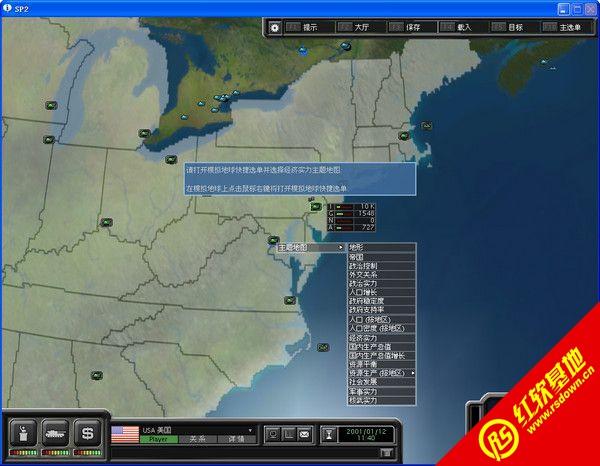Viewport: 600px width, 466px height.
Task: Click the date and time display 2001/01/12
Action: point(366,435)
